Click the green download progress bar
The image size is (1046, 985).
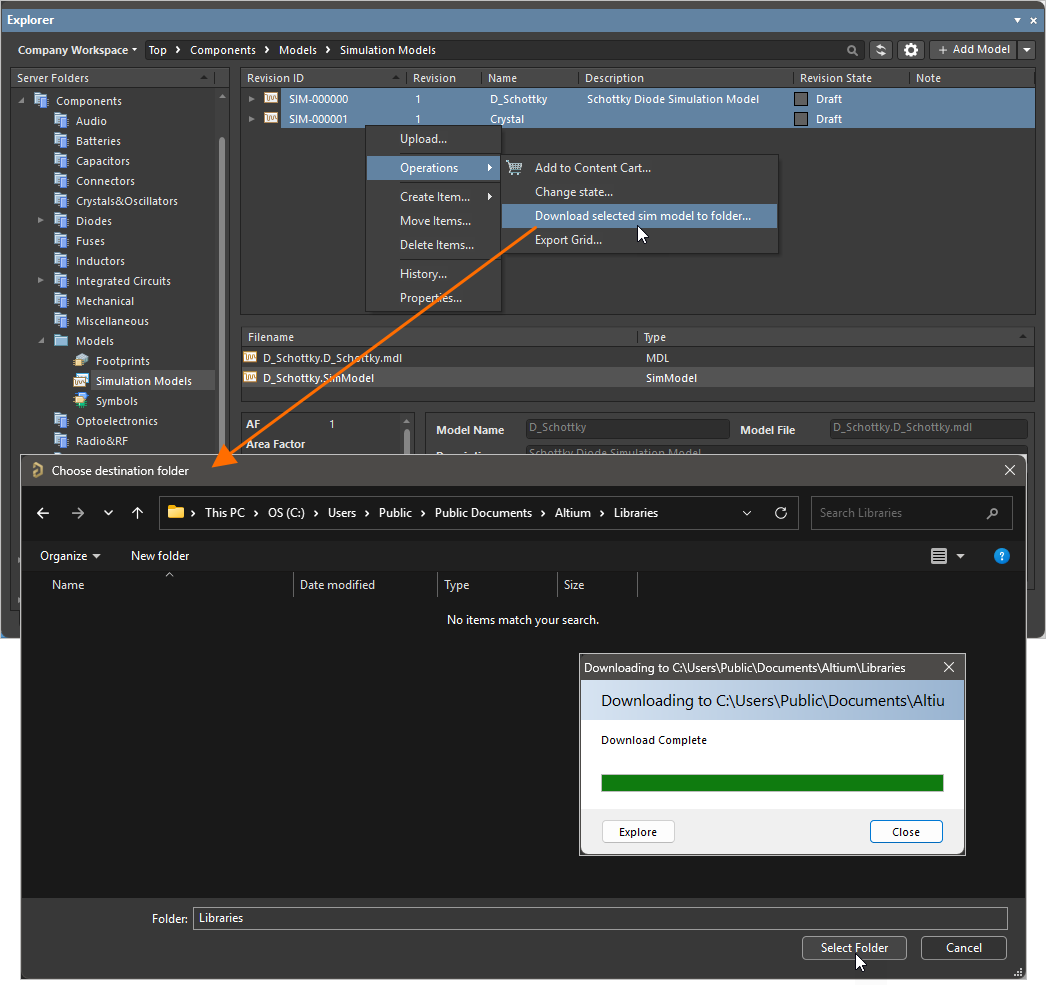(772, 783)
